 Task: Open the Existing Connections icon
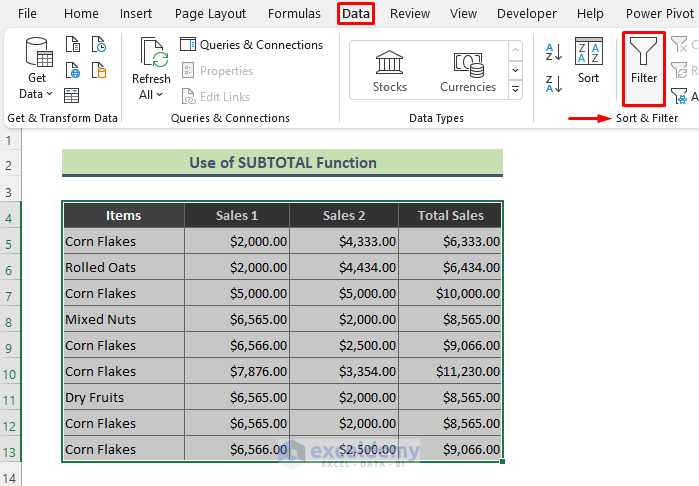pos(98,70)
